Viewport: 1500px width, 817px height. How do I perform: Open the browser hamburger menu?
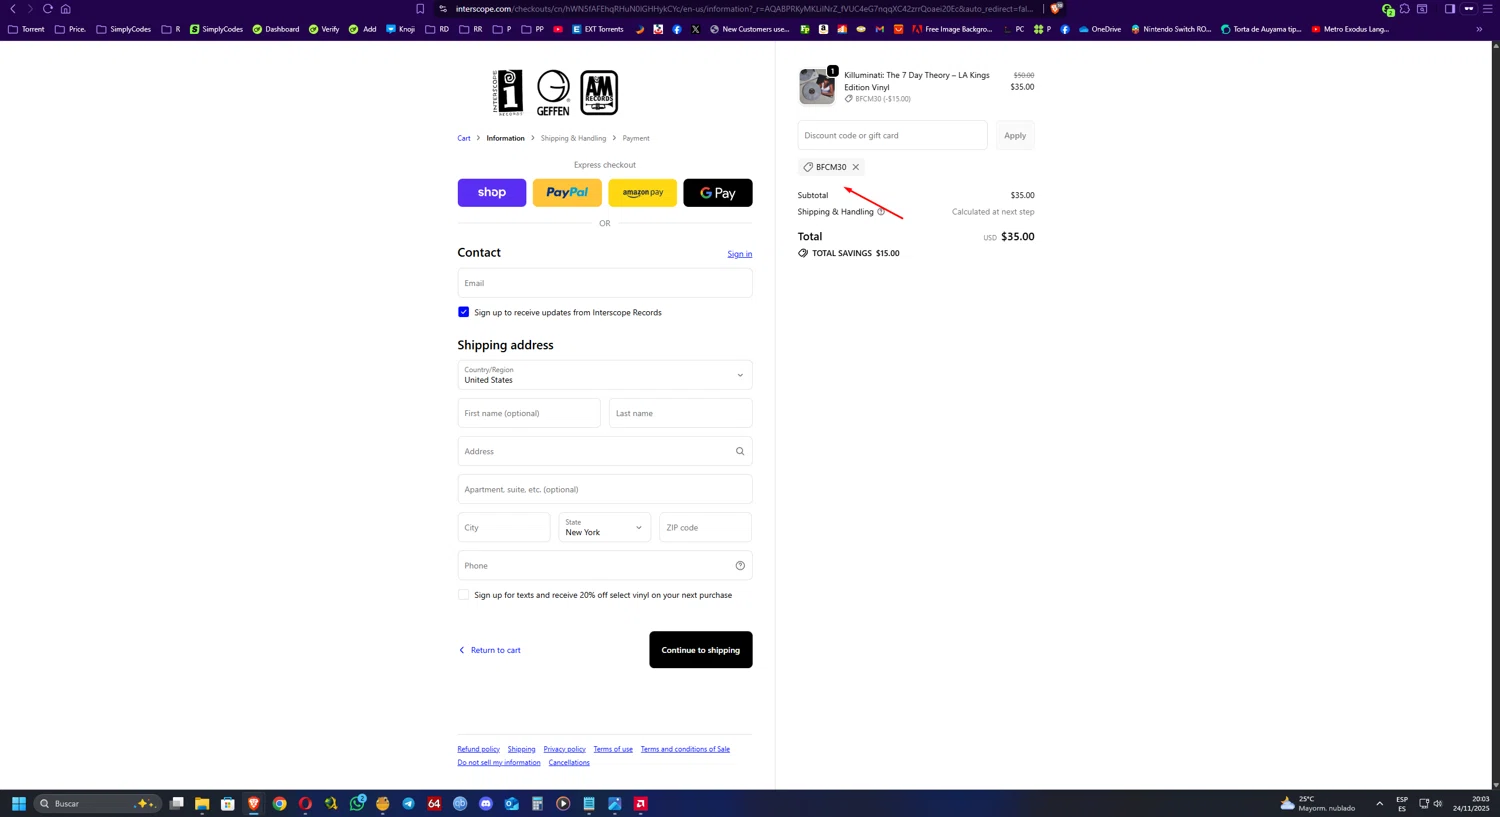pyautogui.click(x=1487, y=9)
